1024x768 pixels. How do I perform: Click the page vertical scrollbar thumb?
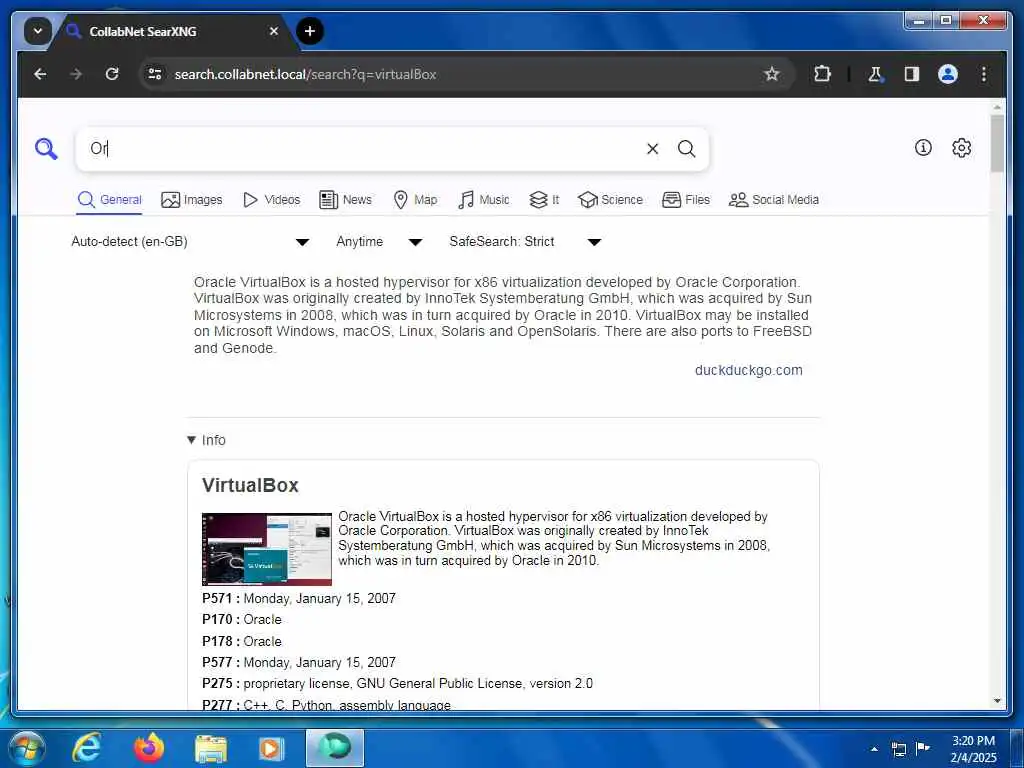click(x=997, y=143)
